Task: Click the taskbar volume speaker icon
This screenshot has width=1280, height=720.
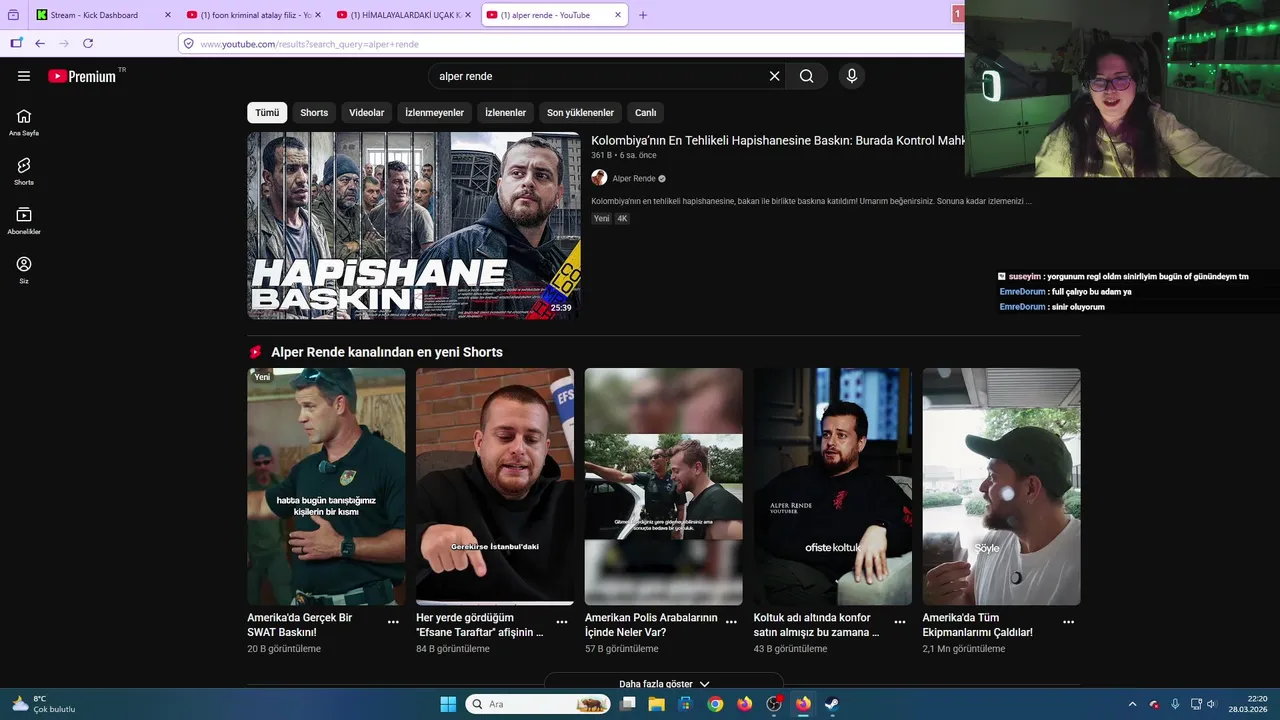Action: coord(1211,704)
